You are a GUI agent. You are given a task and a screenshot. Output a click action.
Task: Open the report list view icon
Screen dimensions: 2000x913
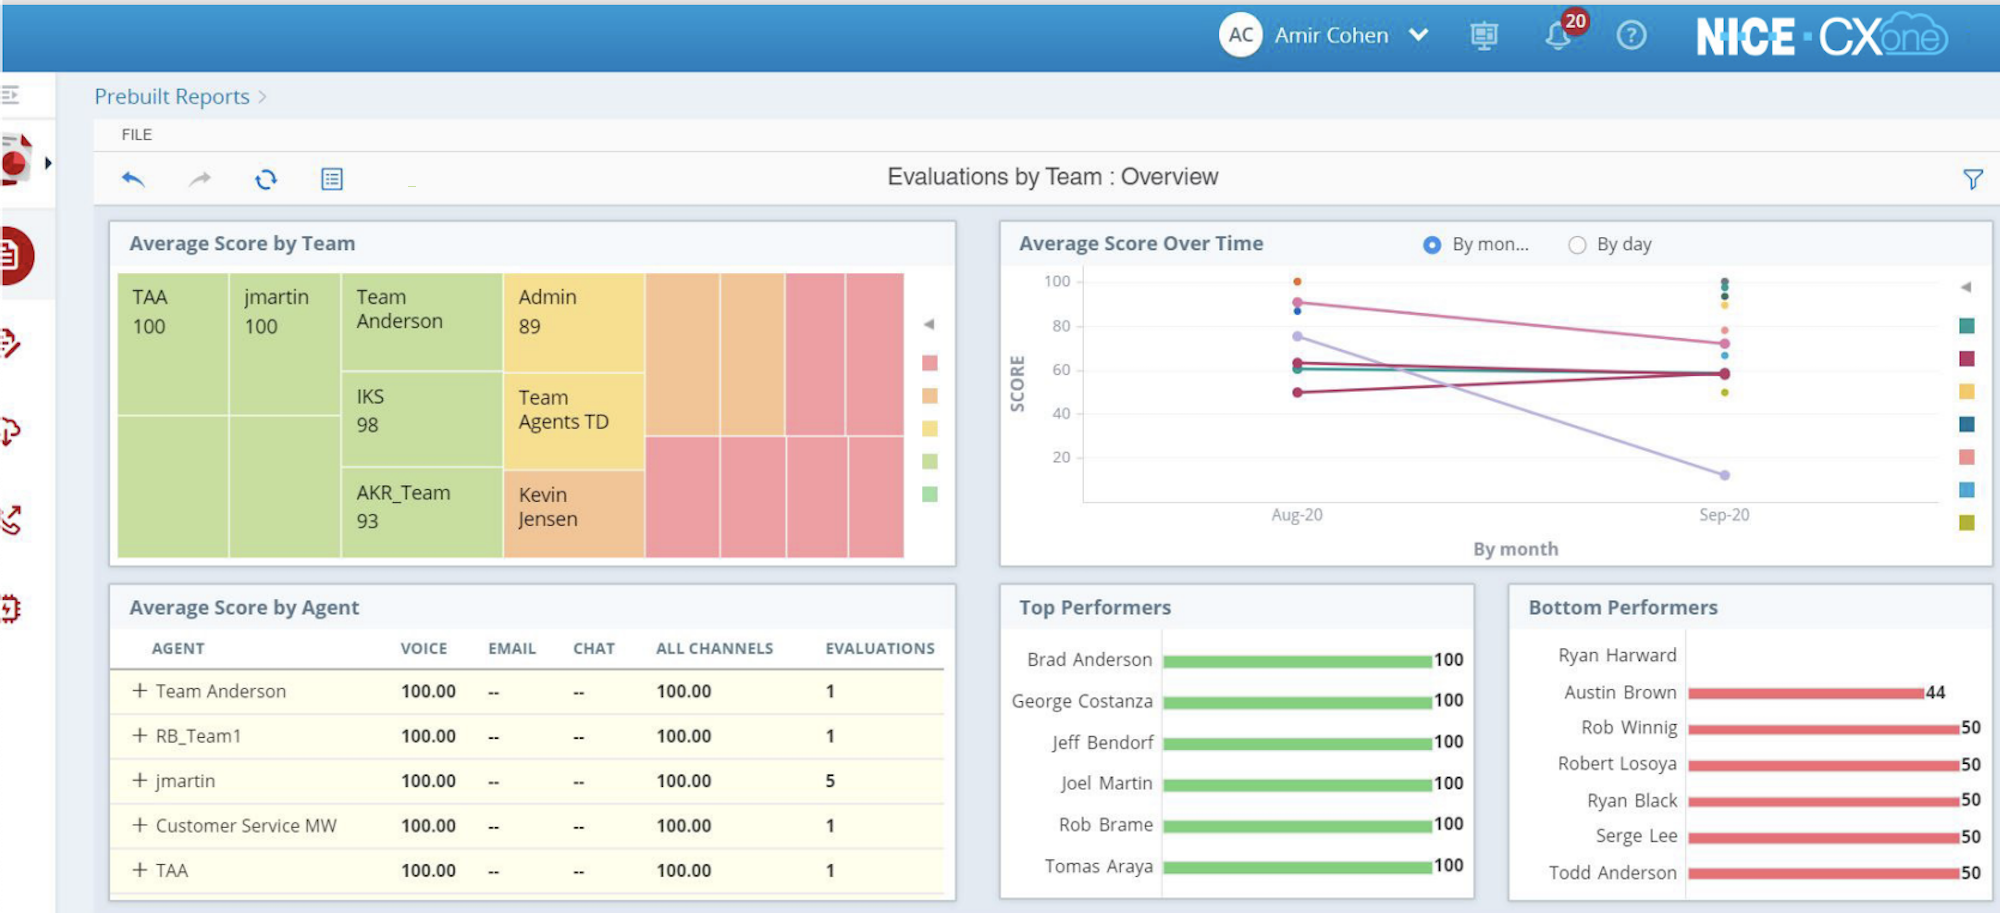coord(332,179)
